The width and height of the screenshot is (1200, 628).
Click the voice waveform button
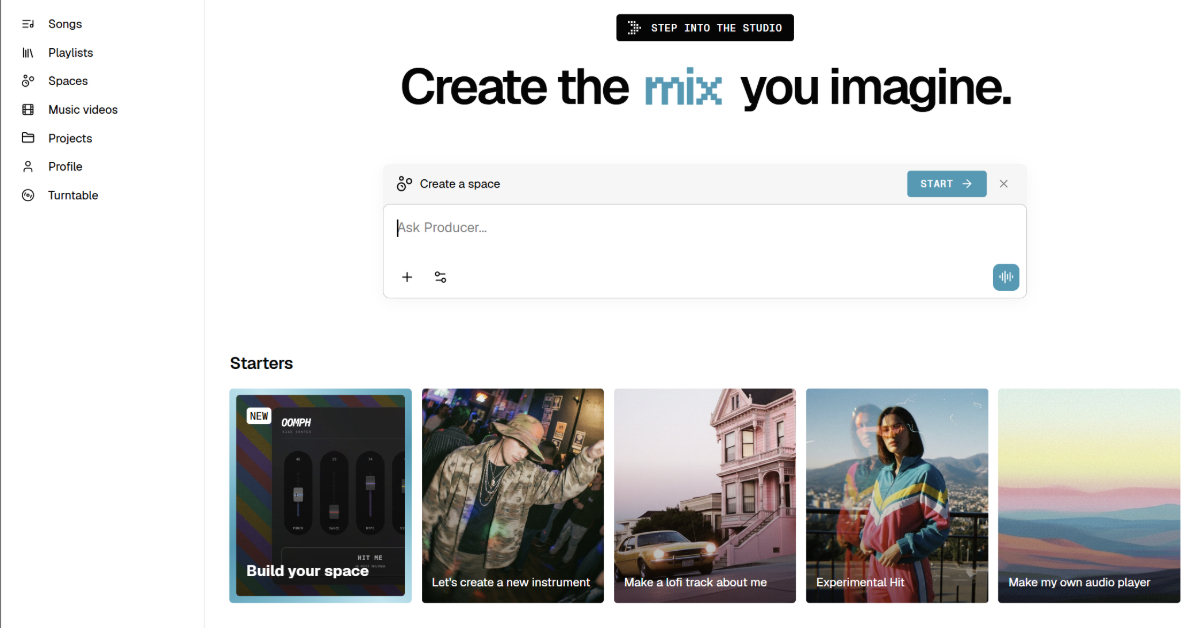point(1005,277)
